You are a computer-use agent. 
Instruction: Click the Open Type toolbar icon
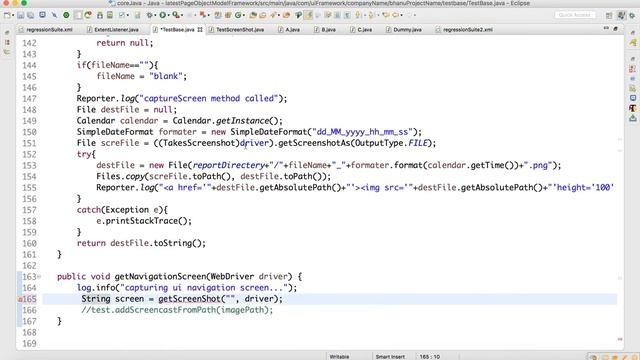(253, 15)
